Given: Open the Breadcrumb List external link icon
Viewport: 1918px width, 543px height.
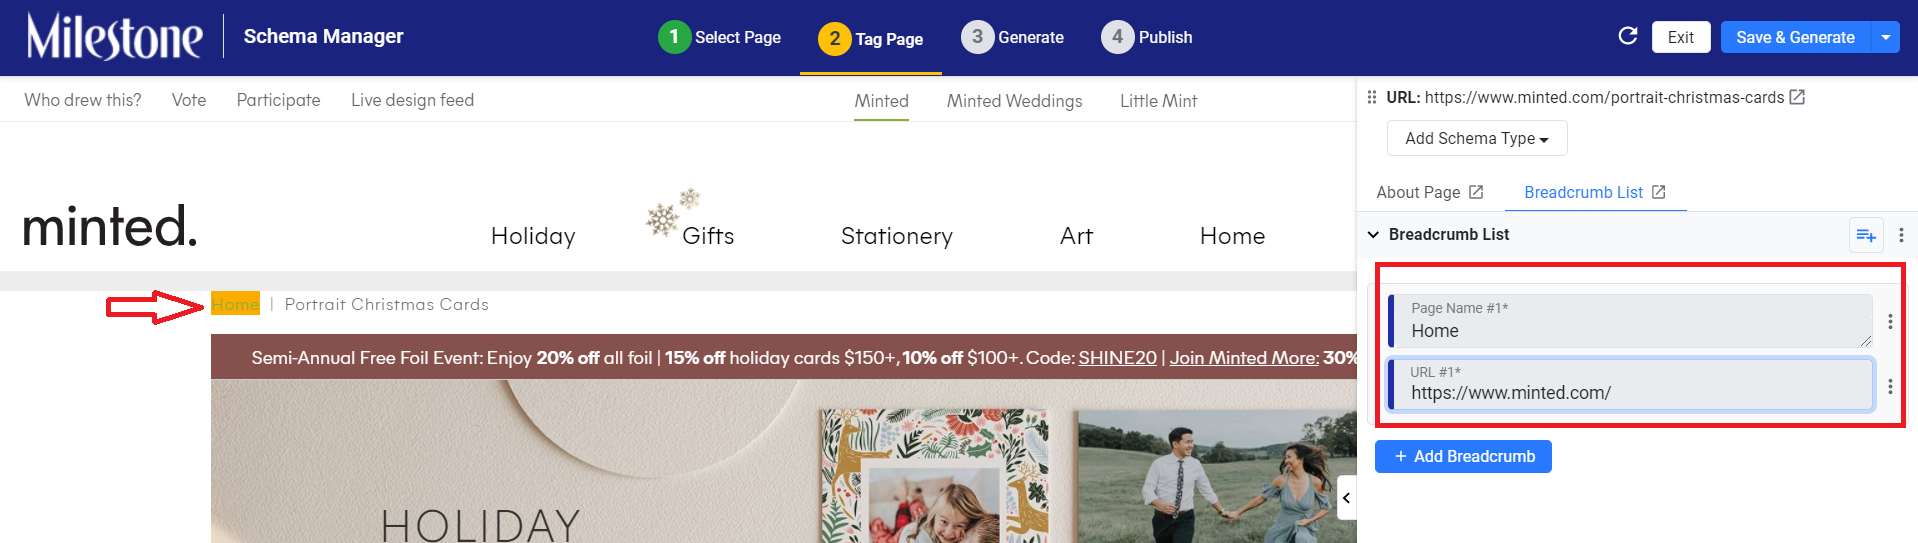Looking at the screenshot, I should [x=1659, y=192].
